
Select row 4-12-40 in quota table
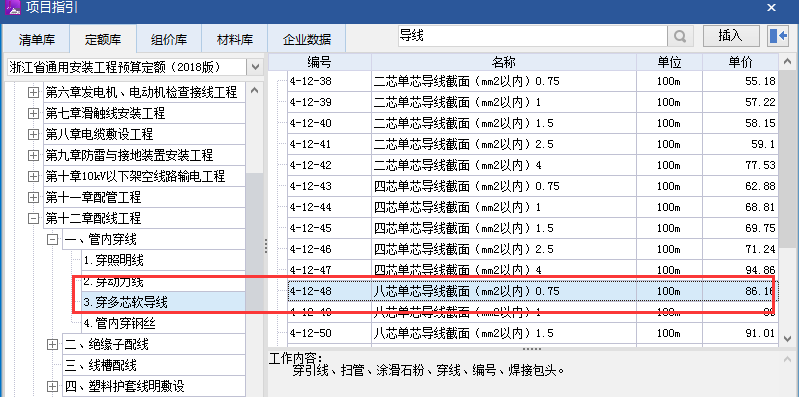click(x=533, y=123)
